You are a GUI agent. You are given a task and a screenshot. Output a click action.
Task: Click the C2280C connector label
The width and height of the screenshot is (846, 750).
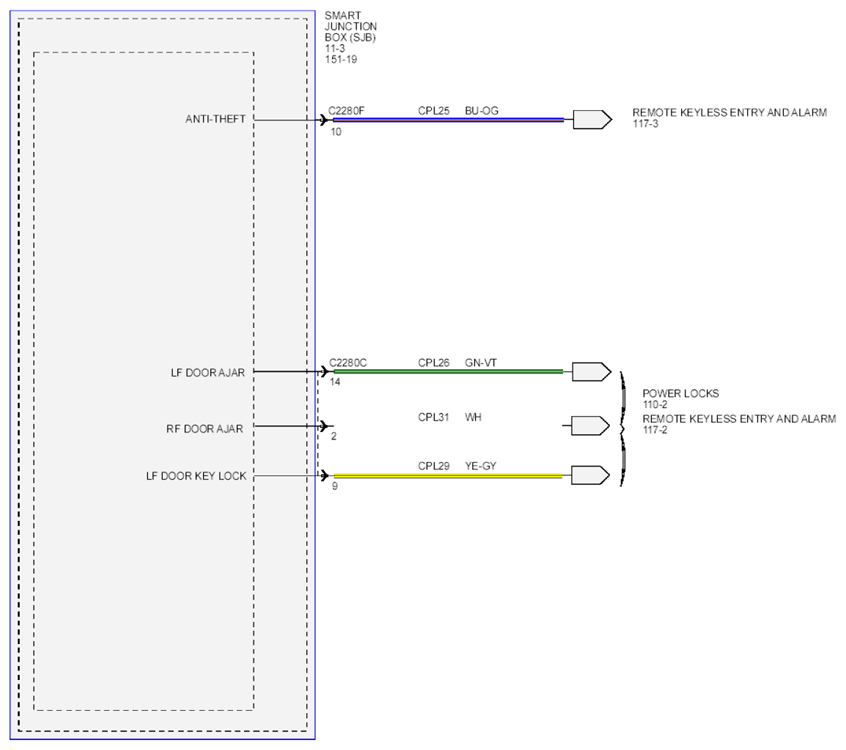[x=348, y=363]
